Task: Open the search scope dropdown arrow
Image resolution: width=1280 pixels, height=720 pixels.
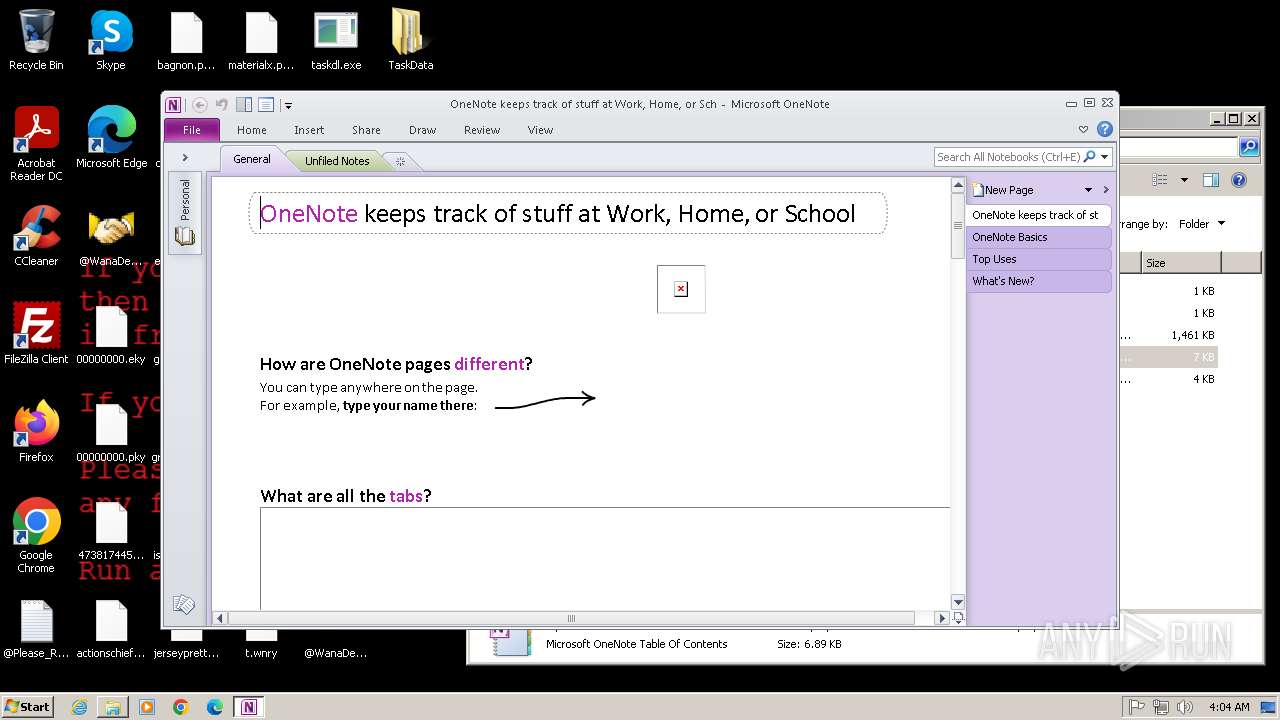Action: 1105,157
